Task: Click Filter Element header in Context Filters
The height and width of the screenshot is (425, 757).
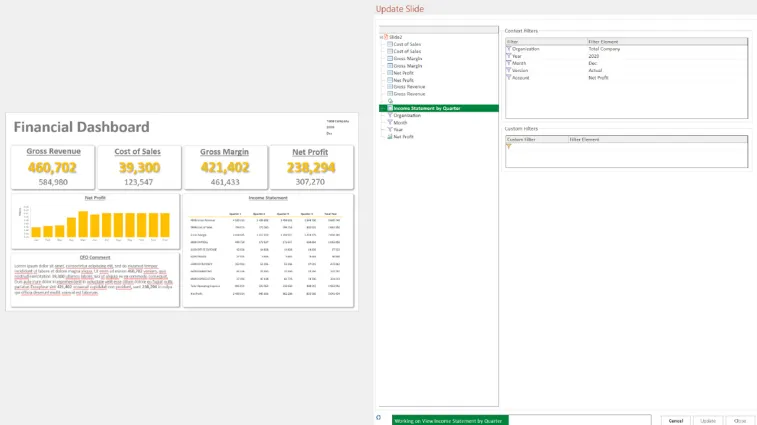Action: tap(667, 42)
